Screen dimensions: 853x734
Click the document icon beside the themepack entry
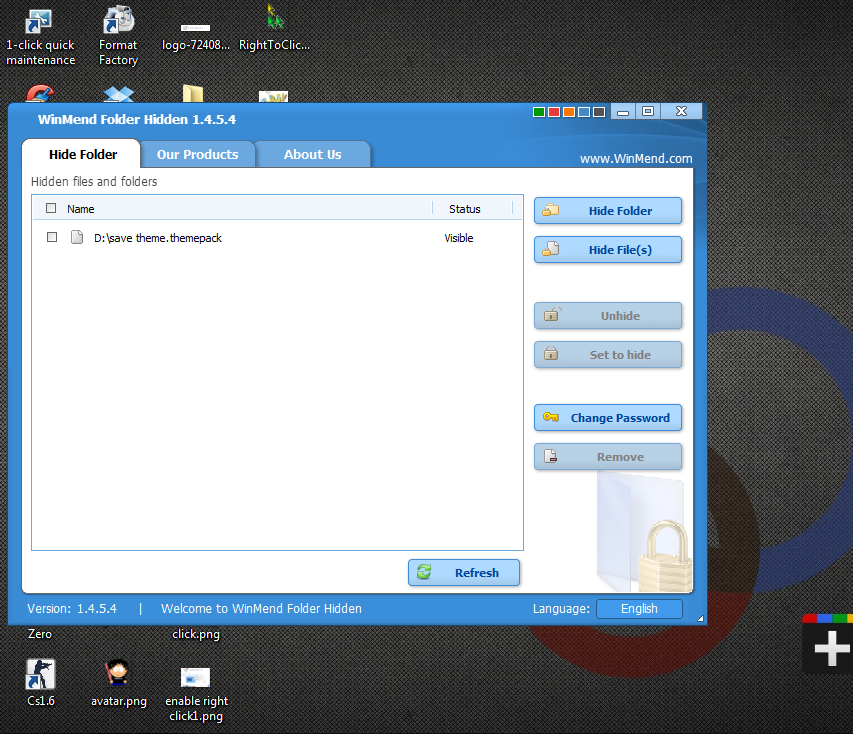pyautogui.click(x=78, y=237)
